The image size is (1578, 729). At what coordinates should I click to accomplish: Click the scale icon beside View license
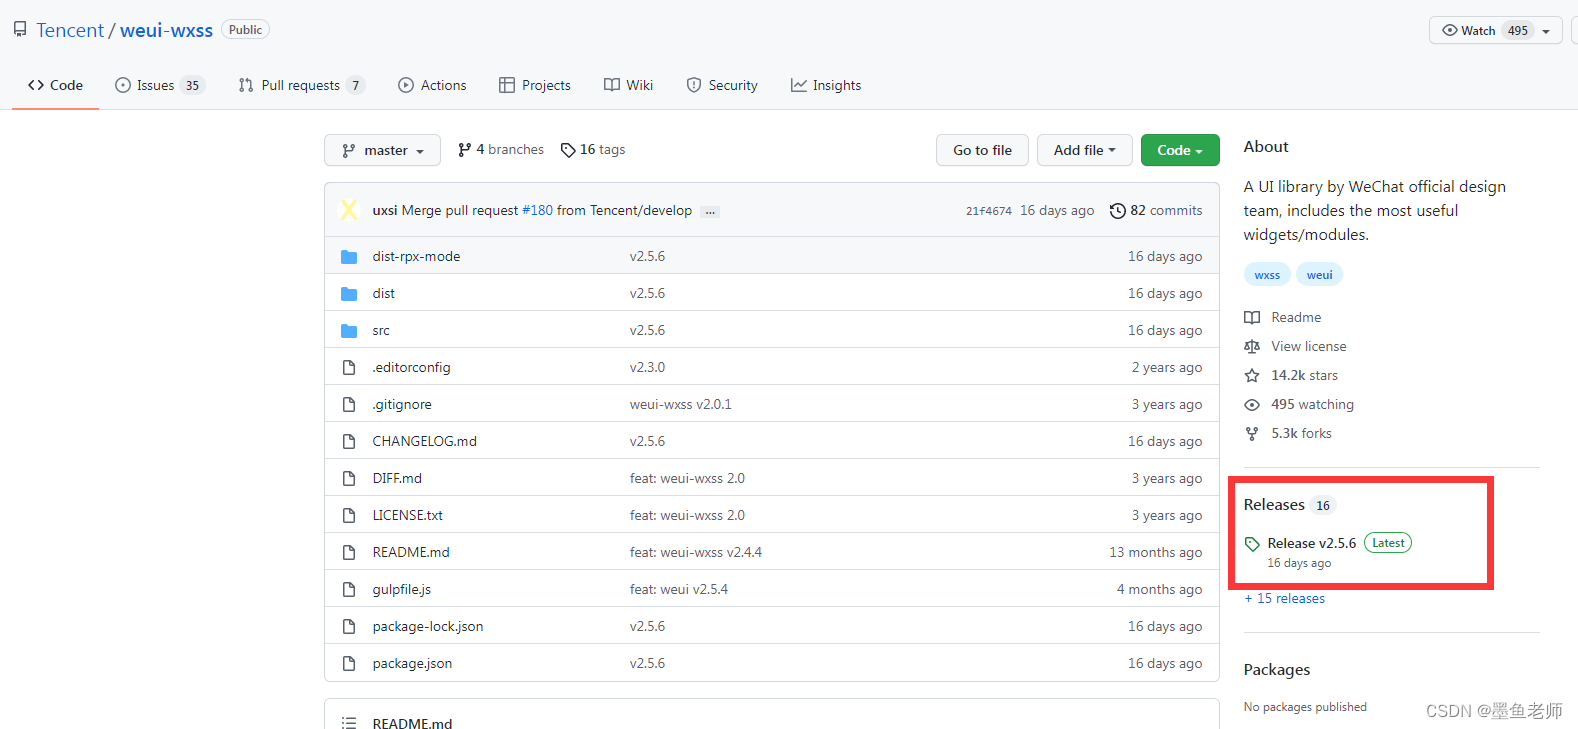(x=1252, y=347)
